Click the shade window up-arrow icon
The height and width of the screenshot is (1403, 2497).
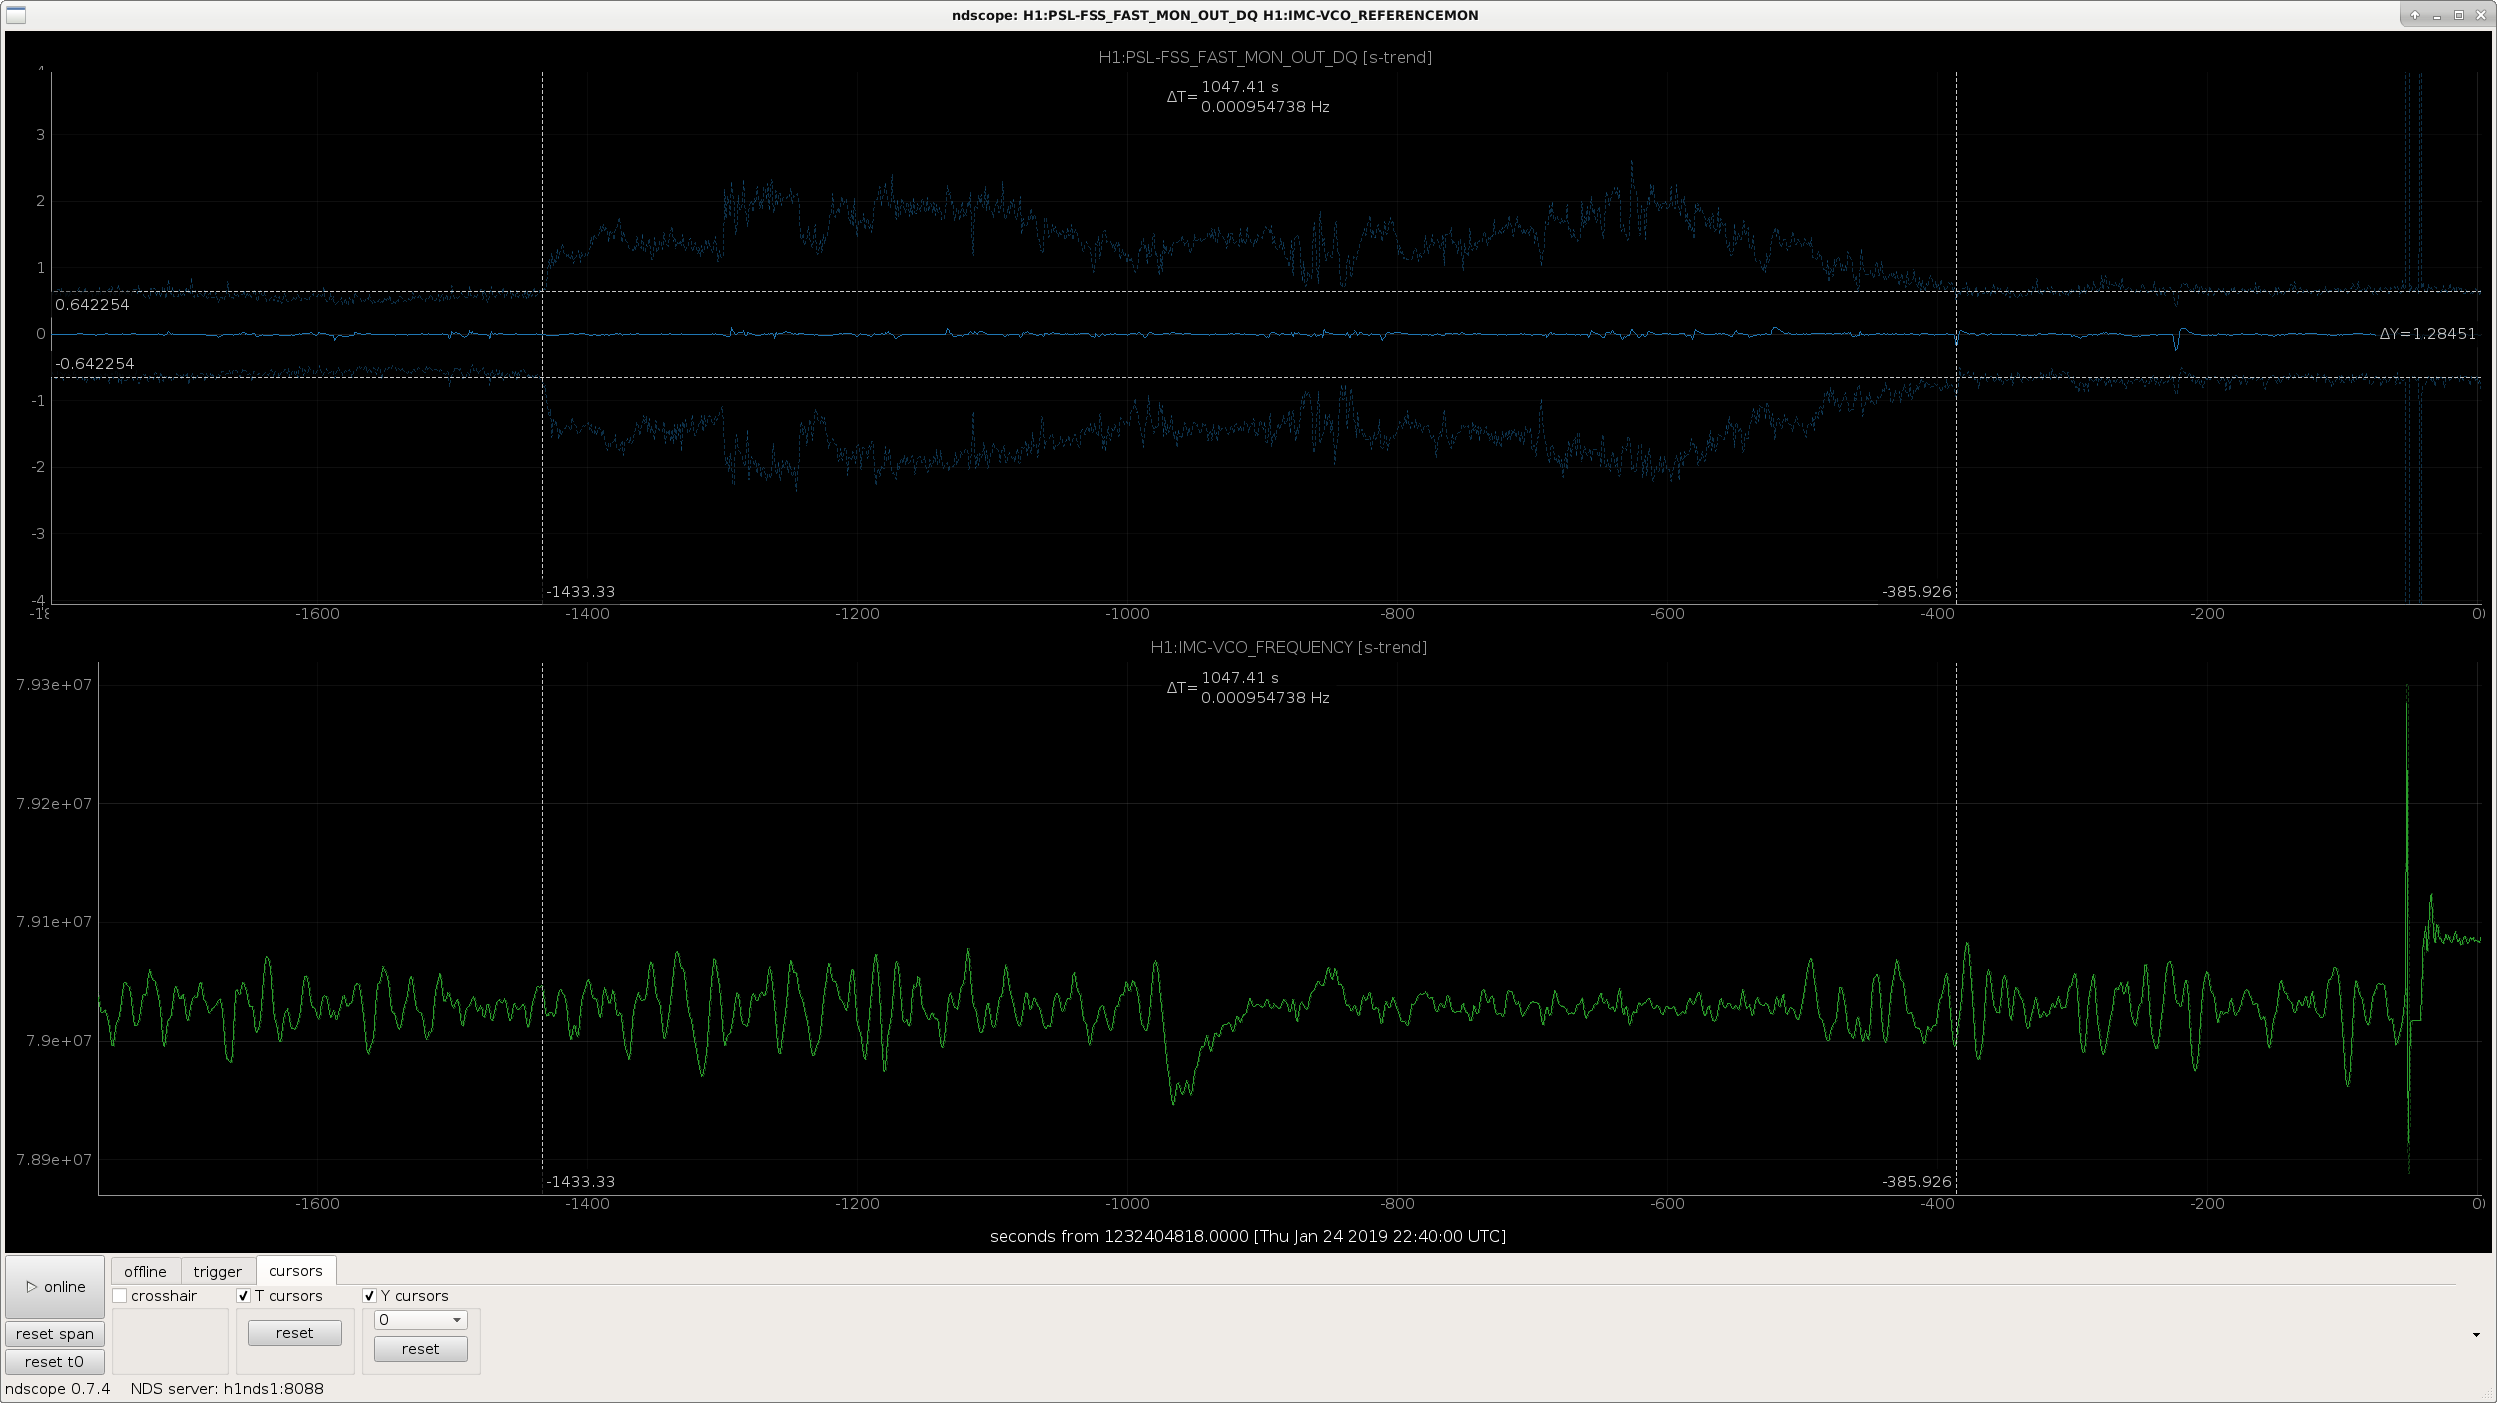click(x=2414, y=15)
